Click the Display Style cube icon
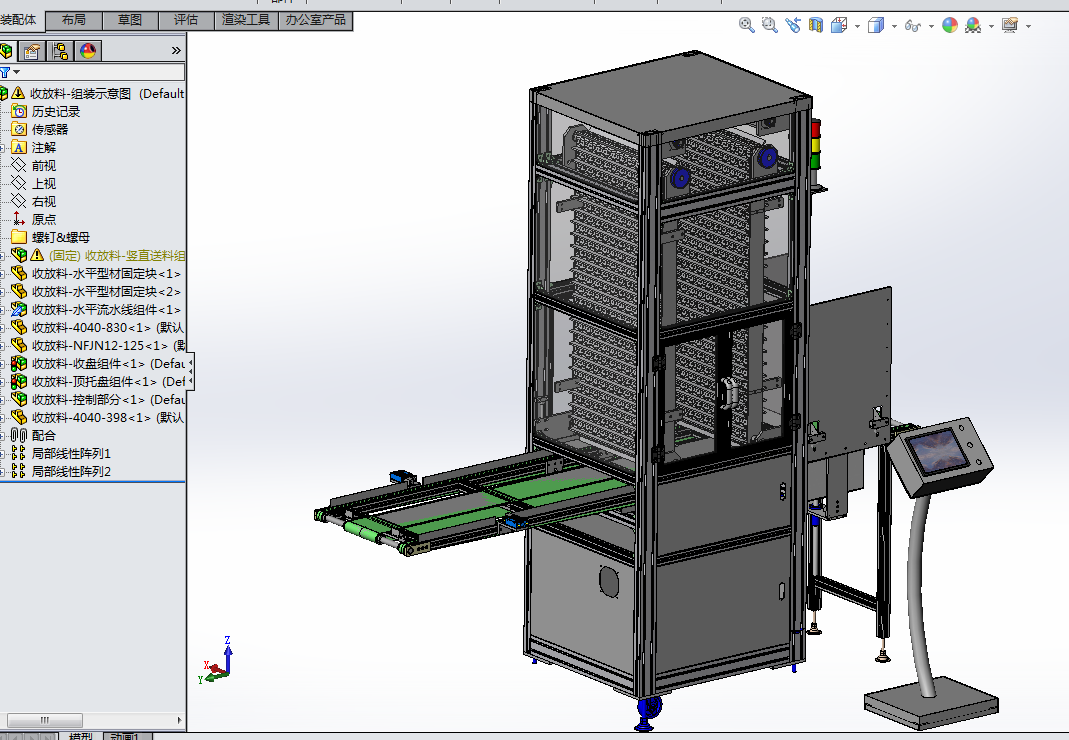 click(876, 25)
